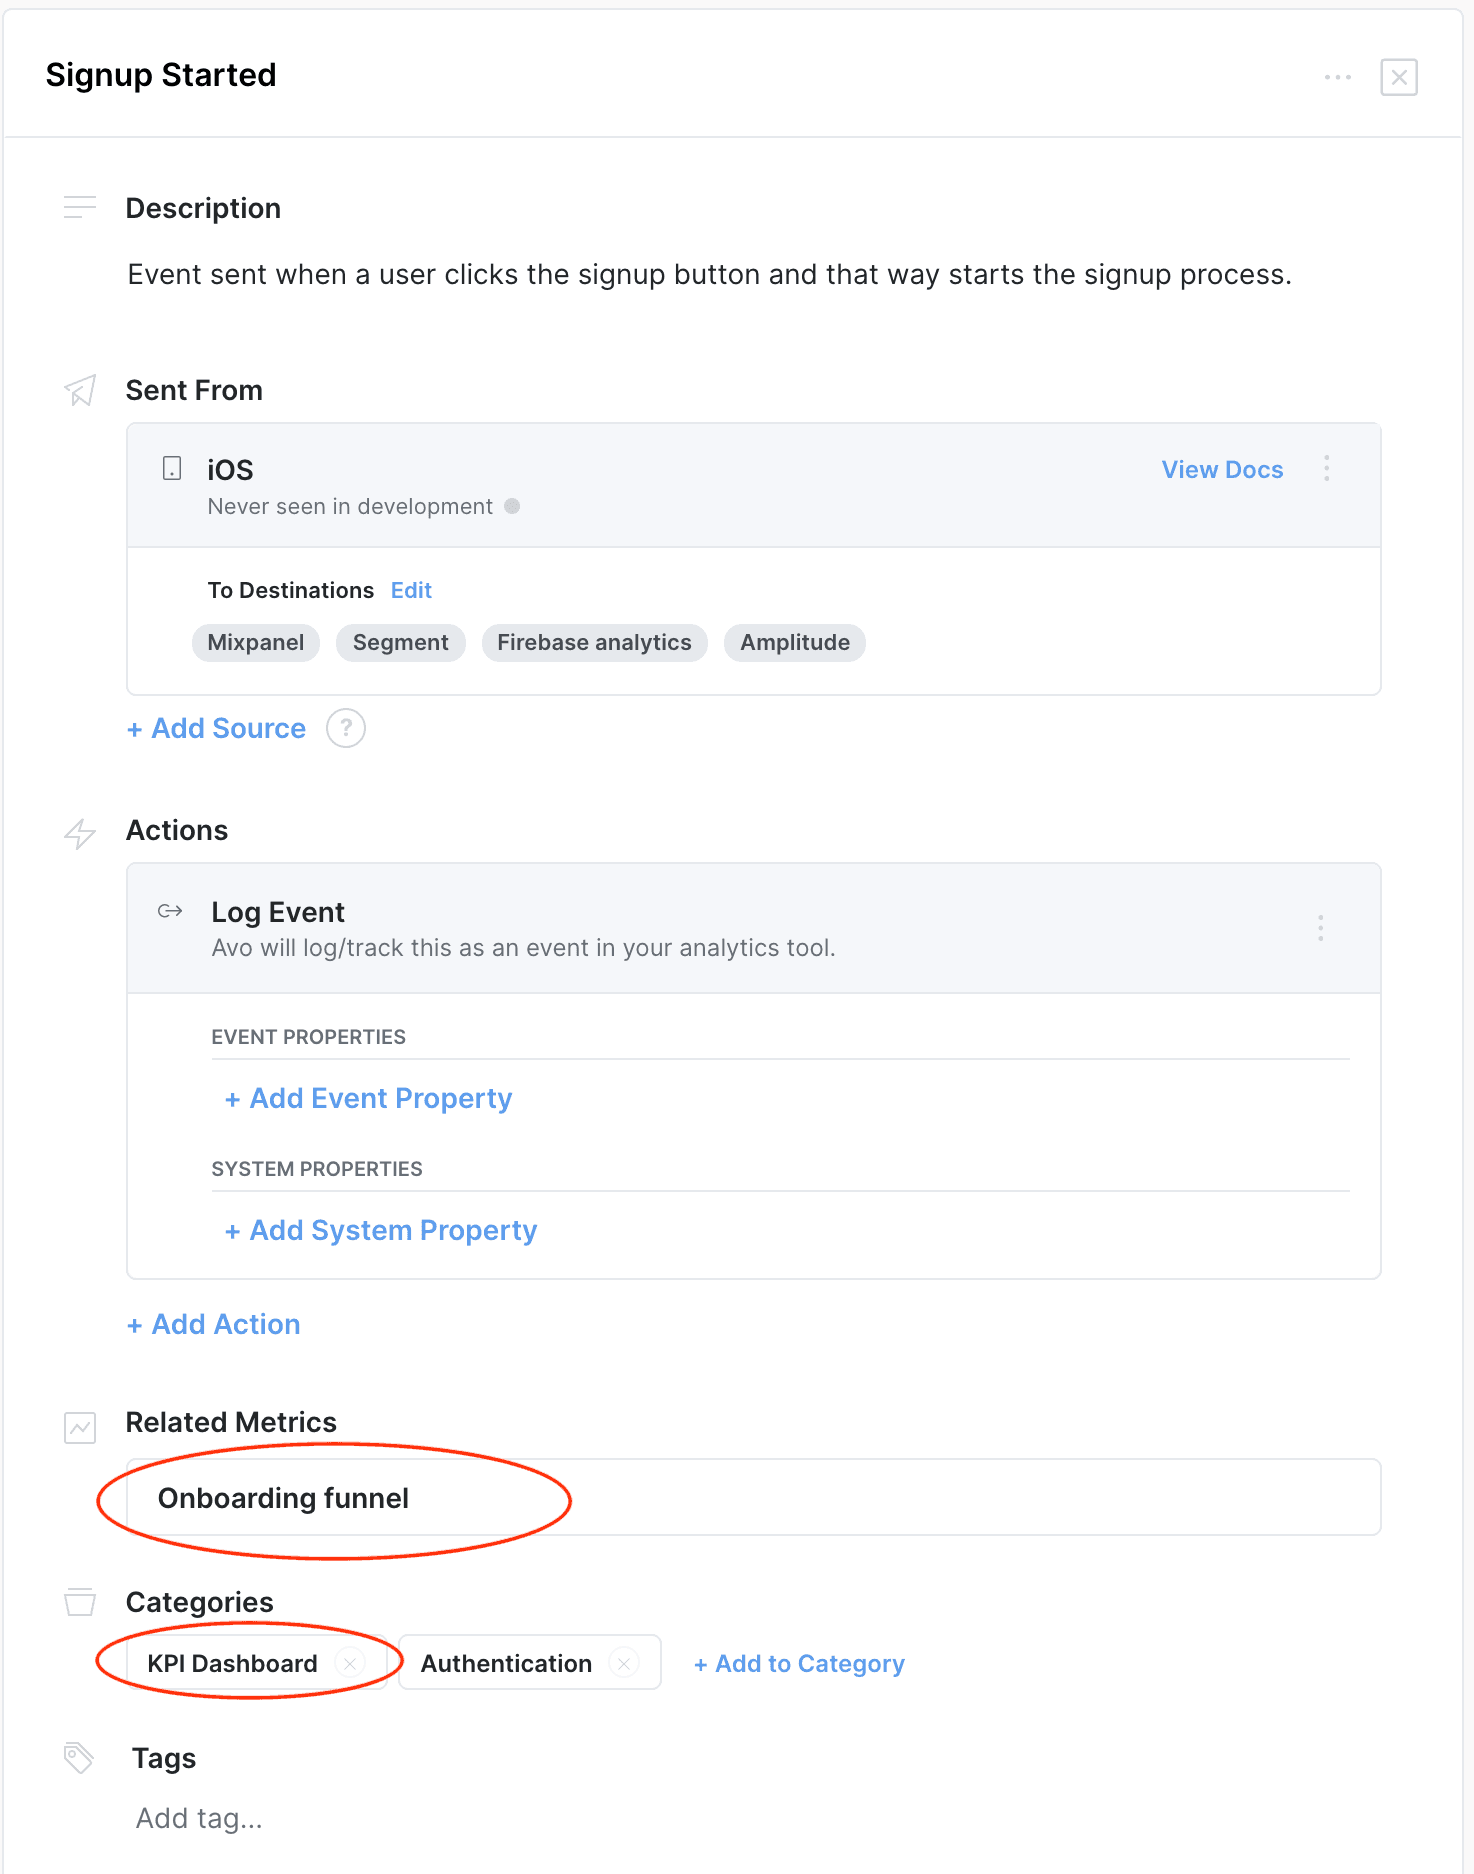Close the Signup Started panel
The height and width of the screenshot is (1874, 1474).
(1398, 77)
